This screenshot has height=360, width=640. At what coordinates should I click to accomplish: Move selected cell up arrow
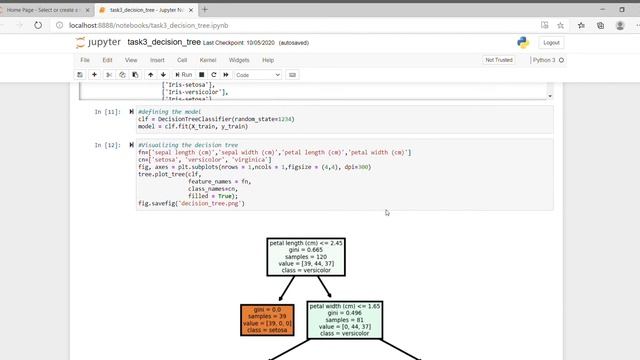point(151,75)
